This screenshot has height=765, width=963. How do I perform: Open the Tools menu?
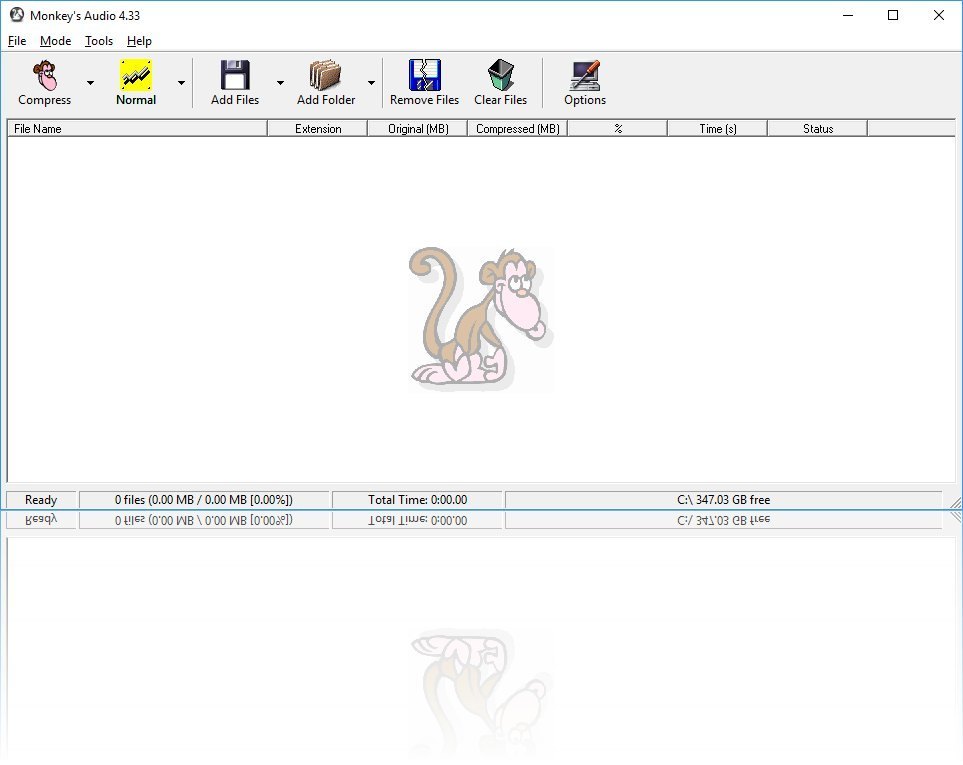[97, 41]
